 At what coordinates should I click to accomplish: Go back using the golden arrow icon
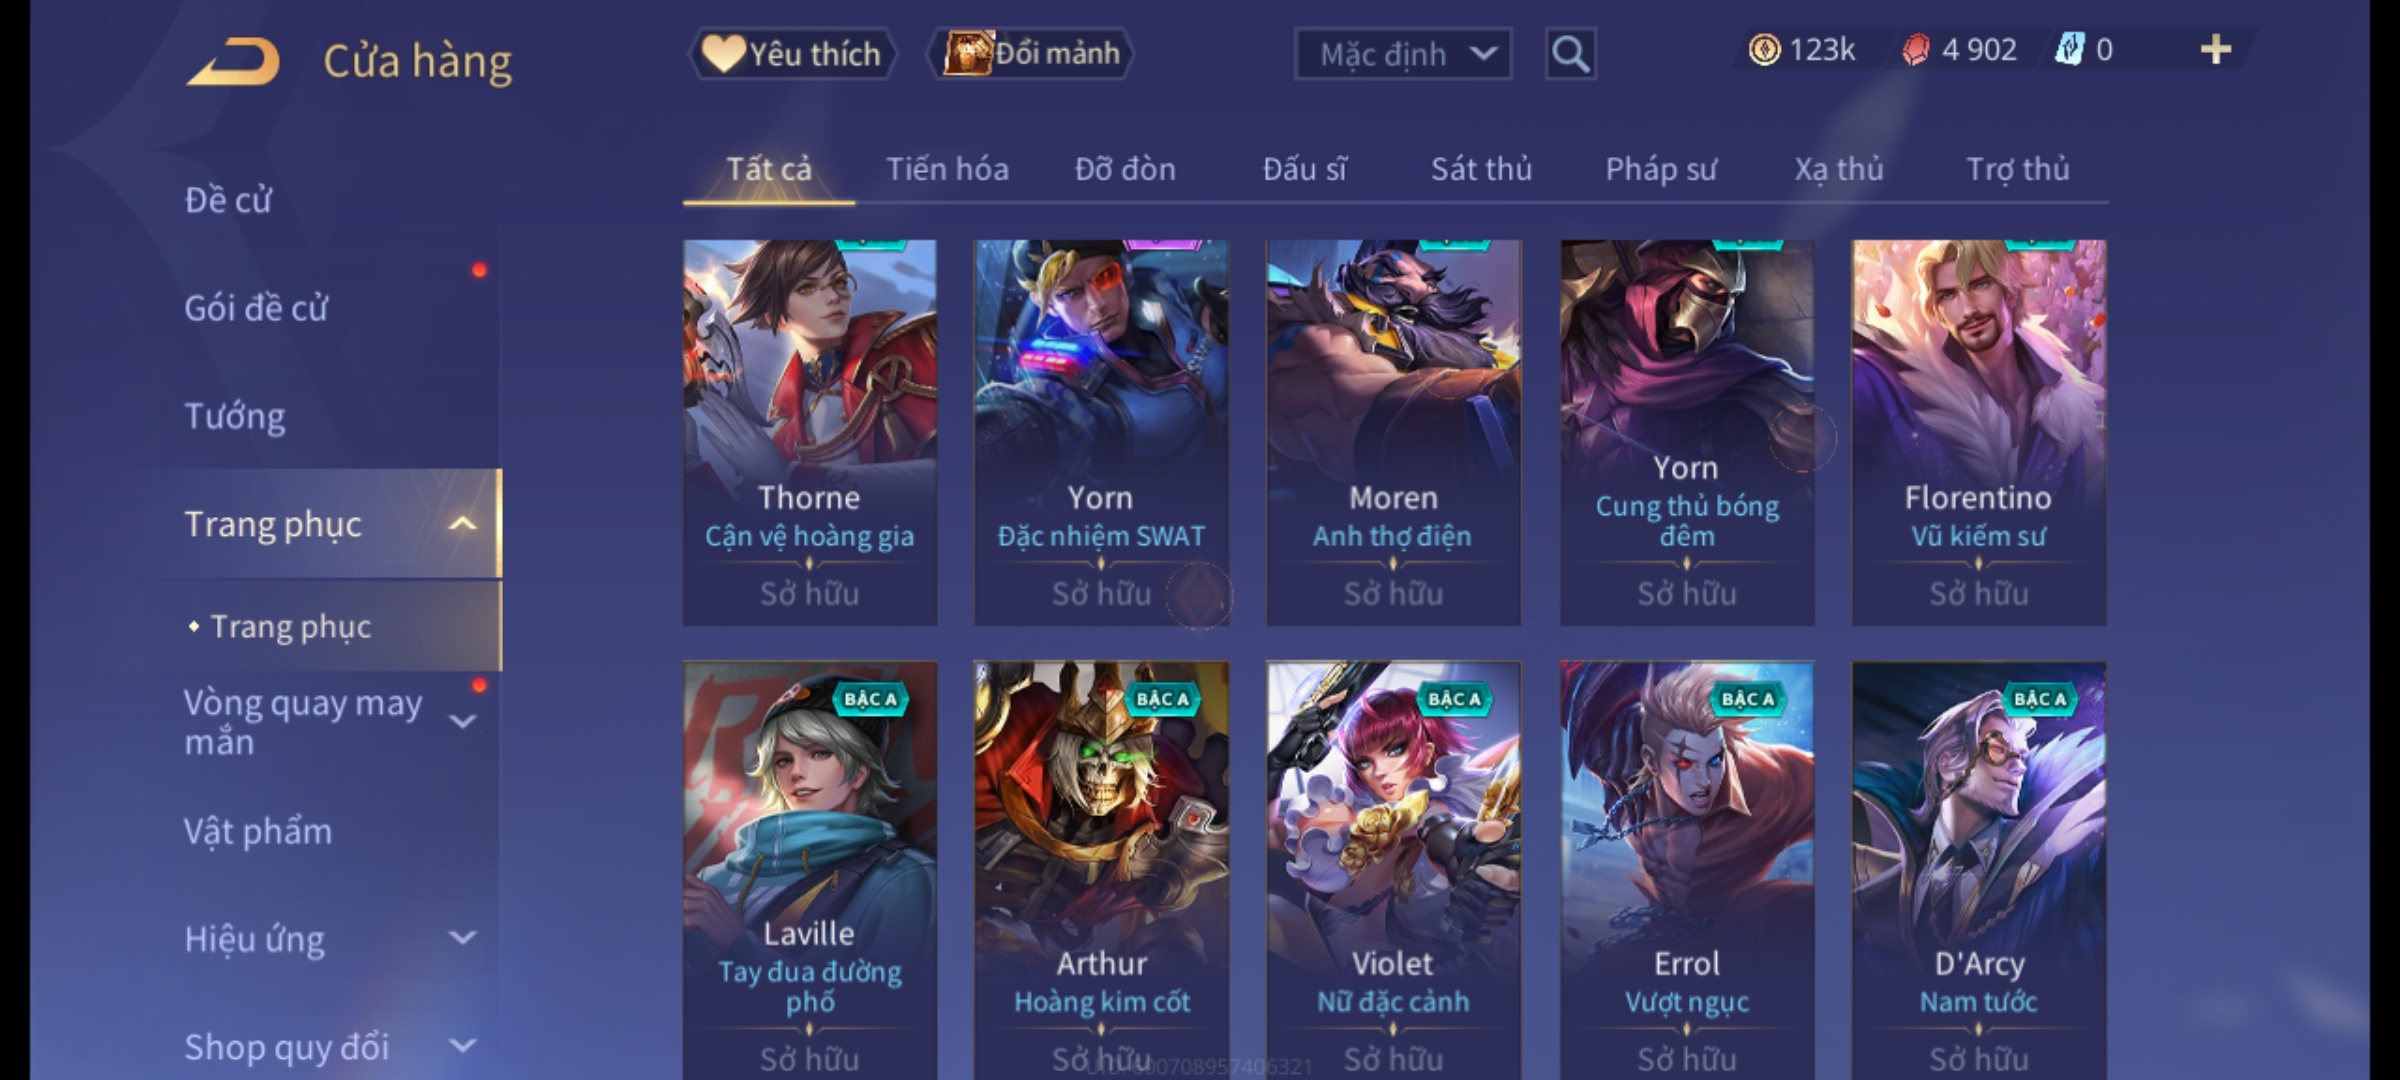[232, 62]
